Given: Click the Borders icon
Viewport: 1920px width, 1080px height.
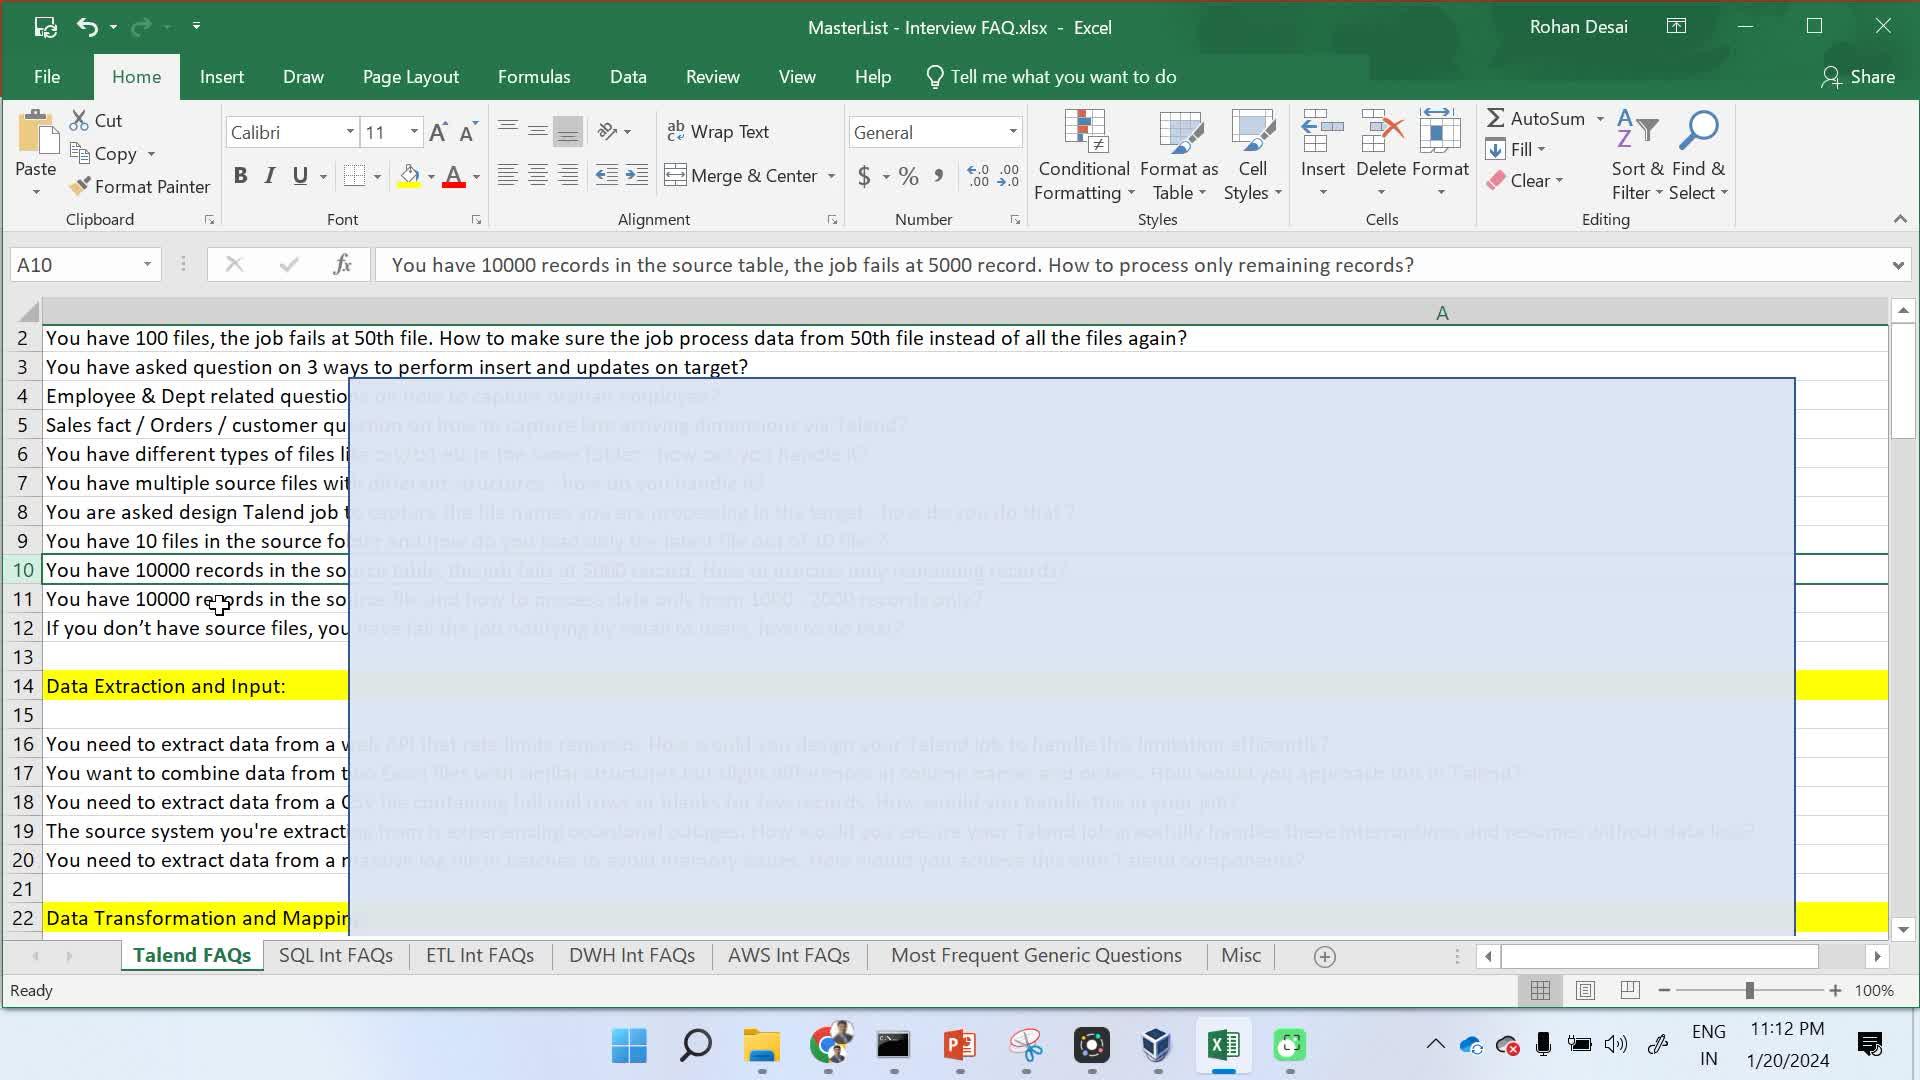Looking at the screenshot, I should coord(354,176).
